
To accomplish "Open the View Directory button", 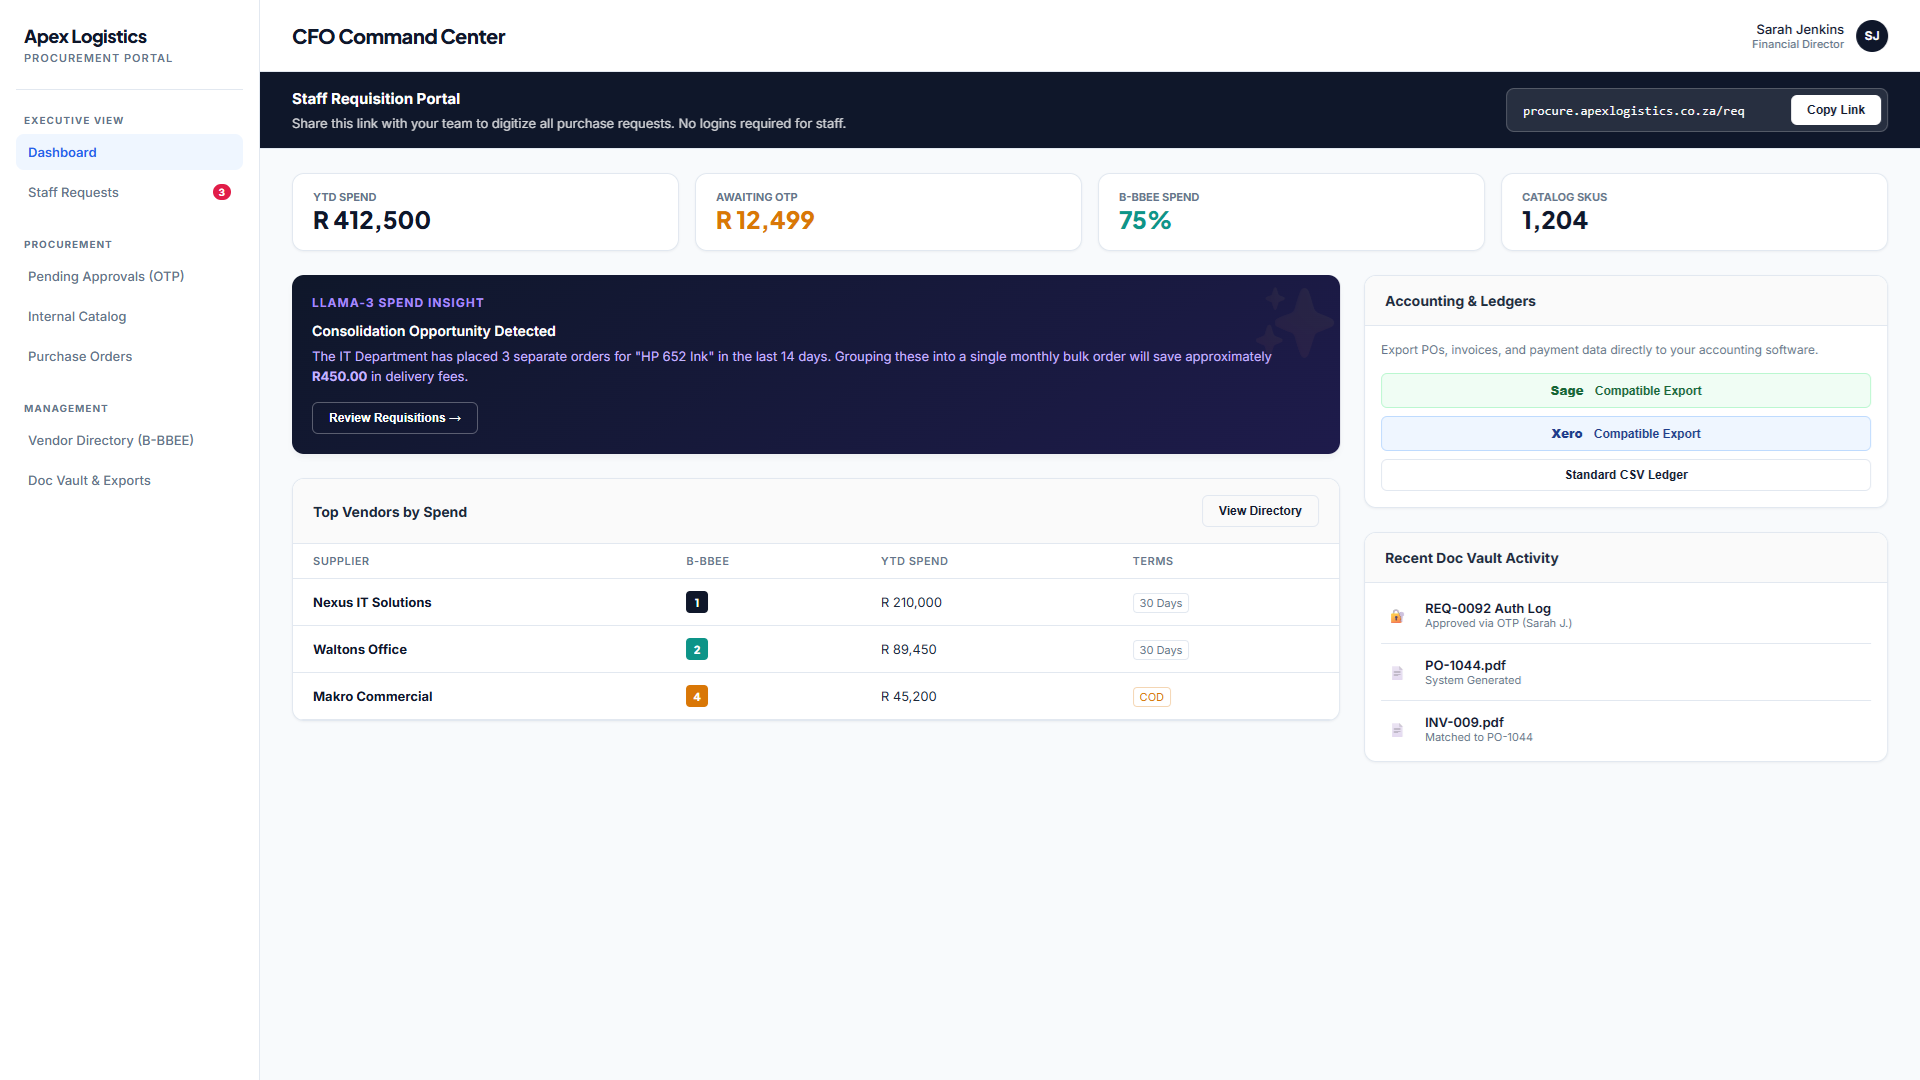I will [1259, 510].
